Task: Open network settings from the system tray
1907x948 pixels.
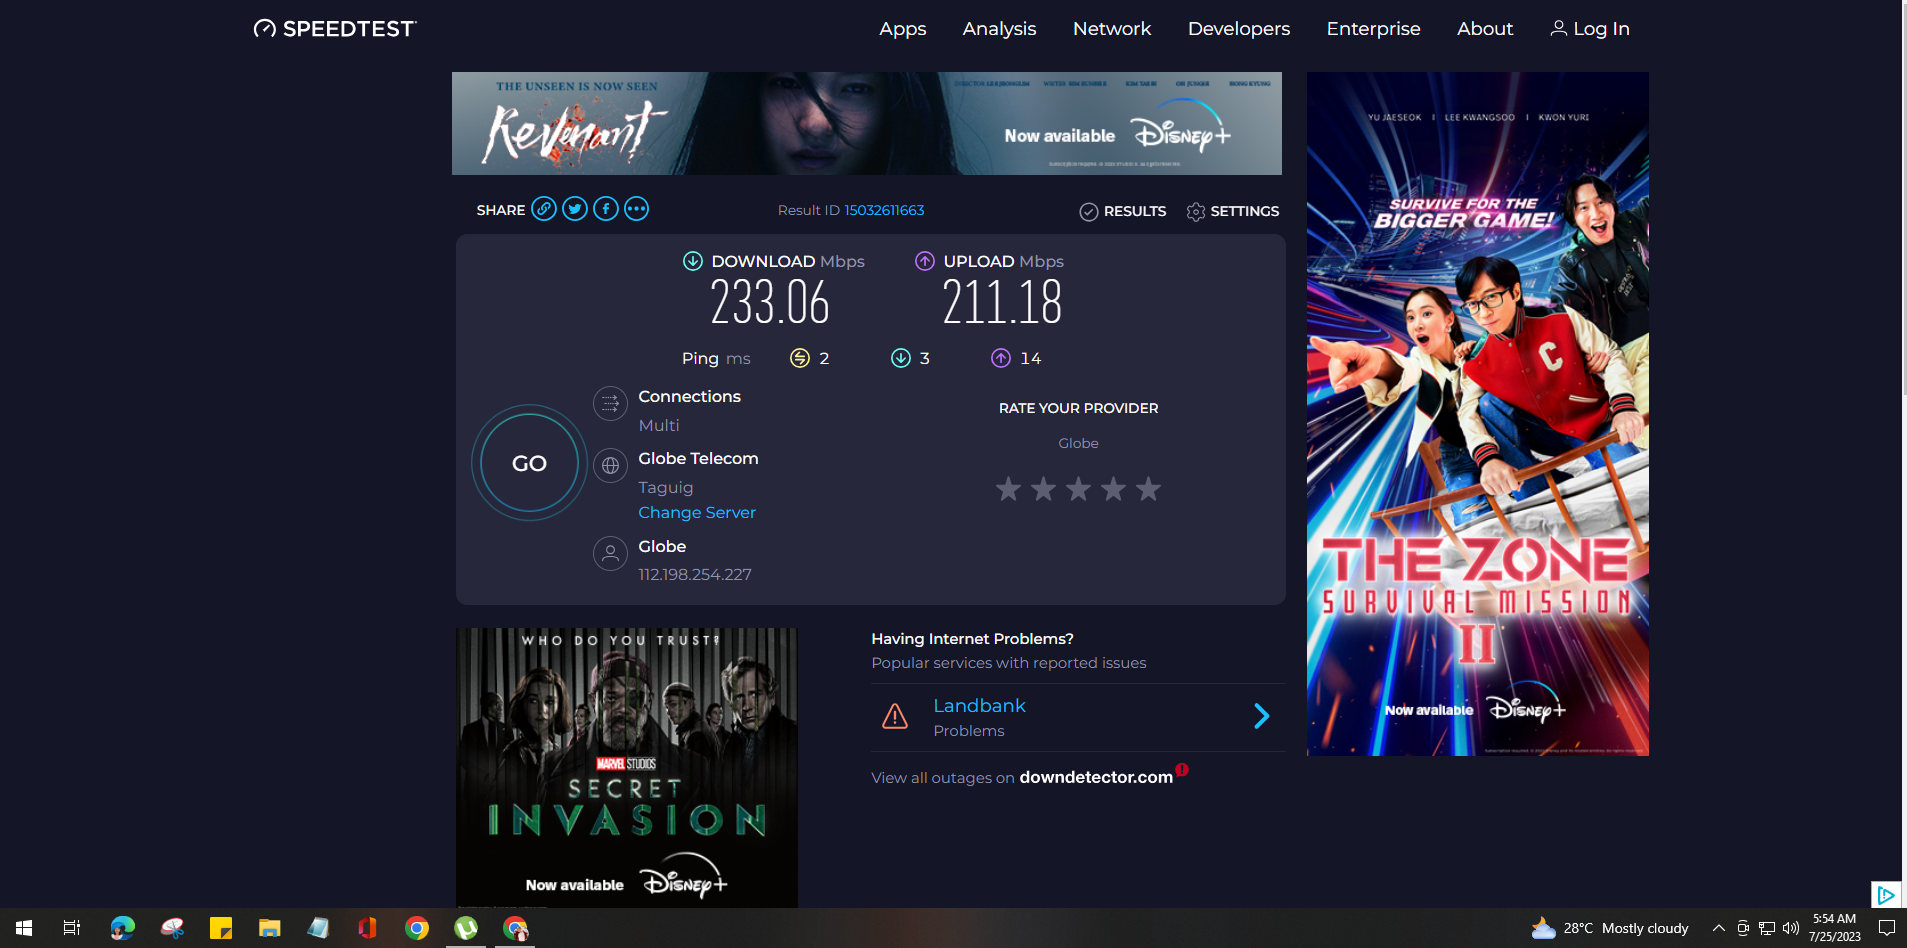Action: click(x=1767, y=928)
